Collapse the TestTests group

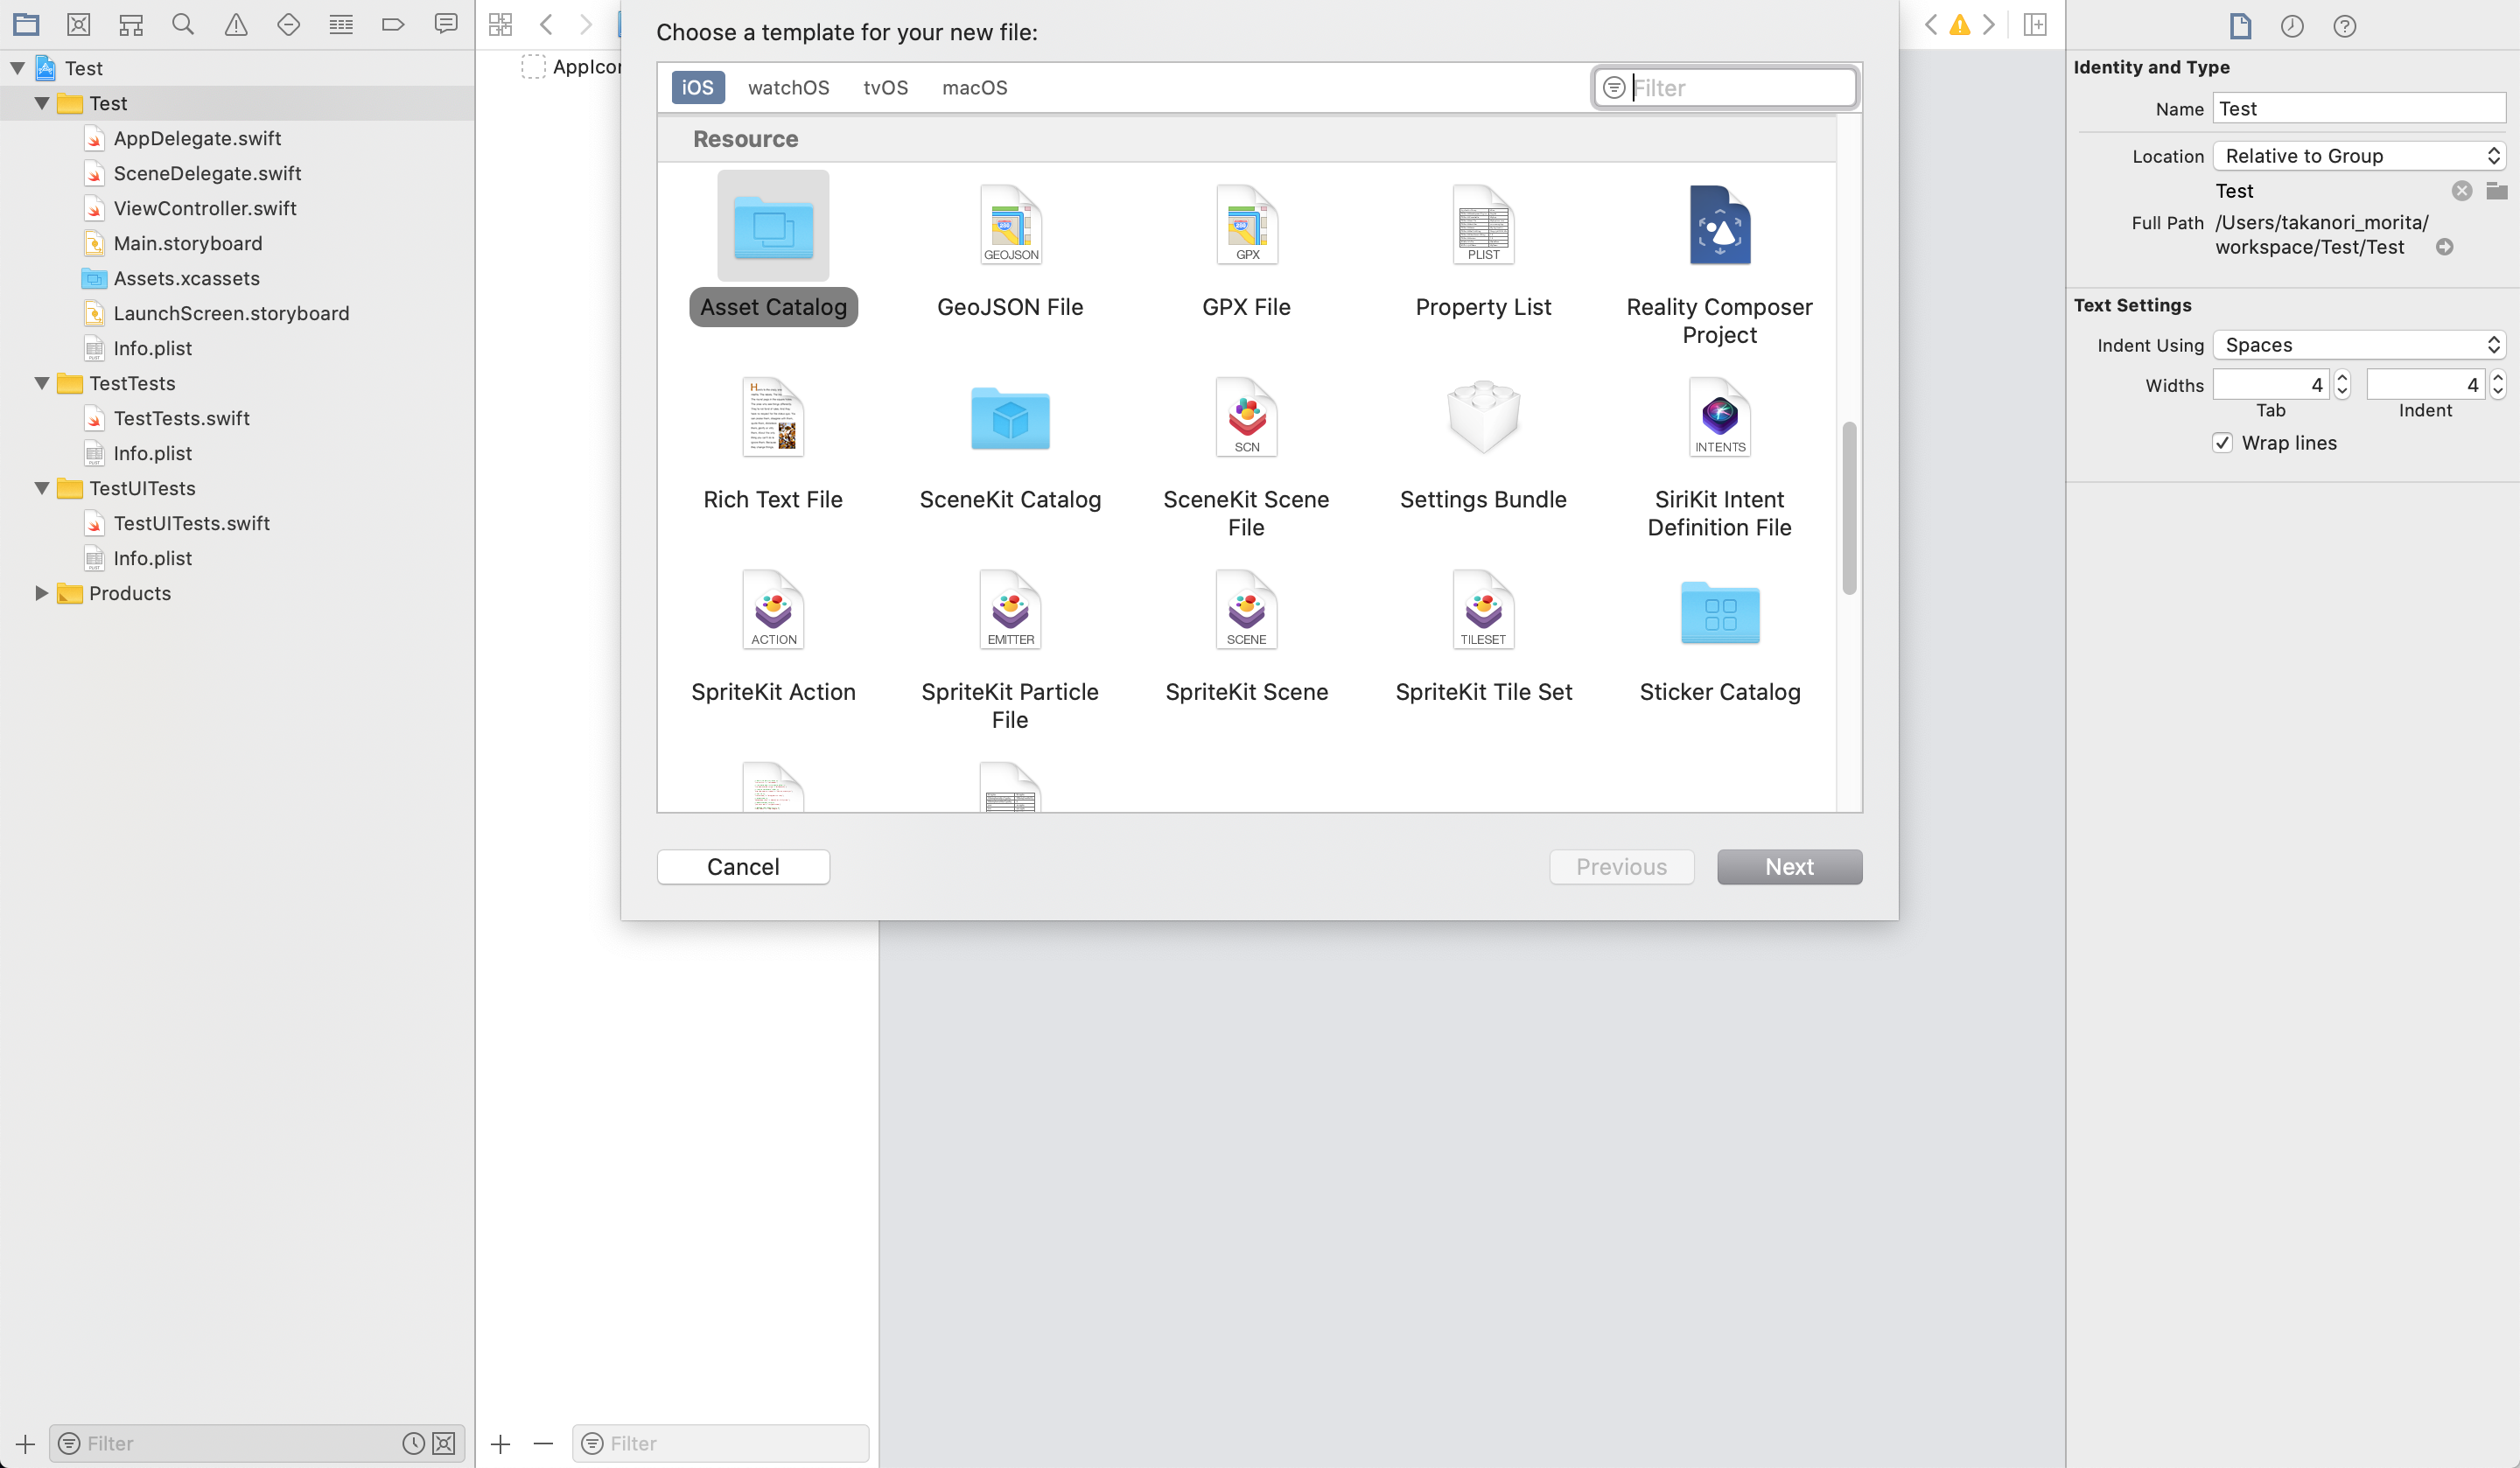click(42, 383)
